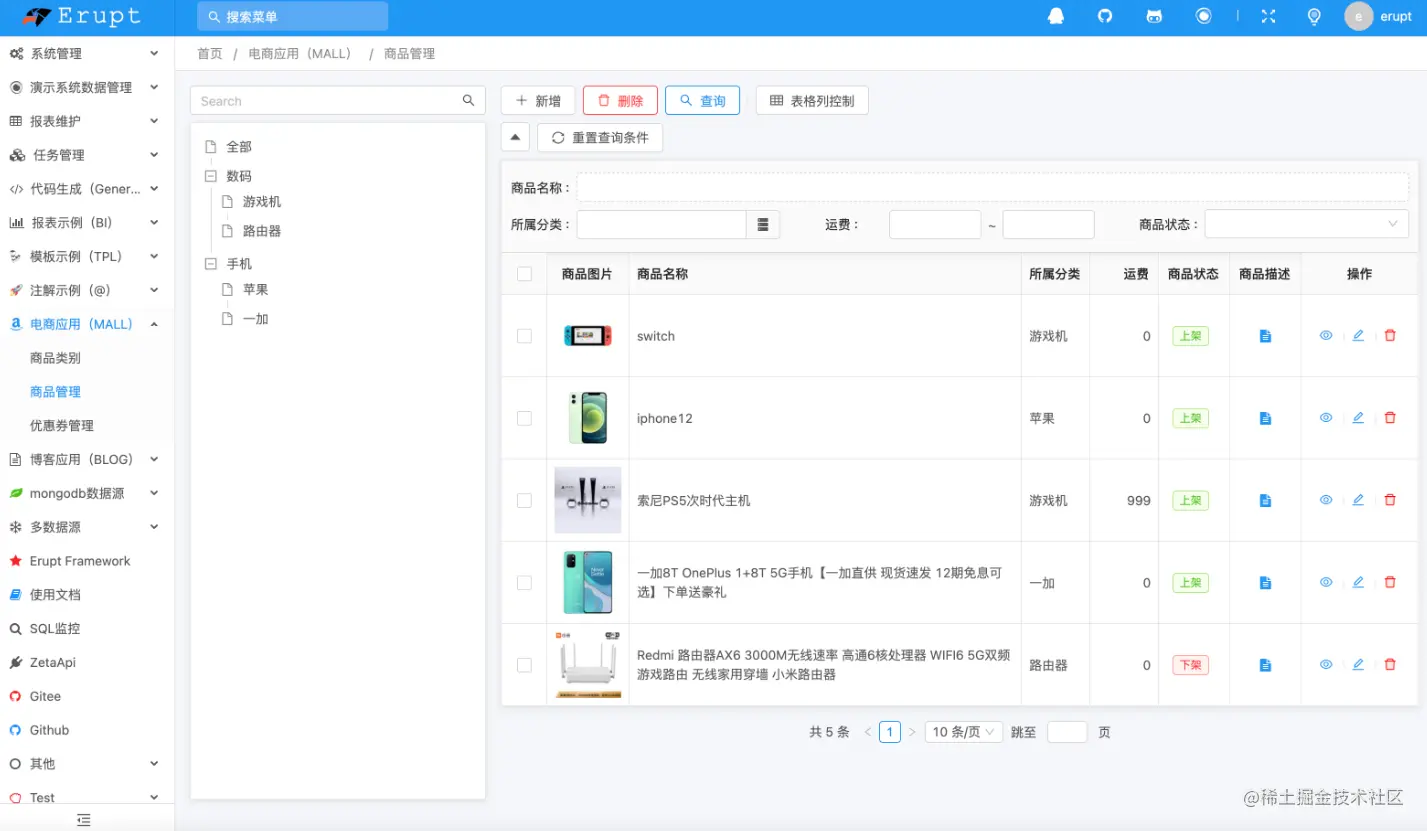Toggle the select-all checkbox in table header
Image resolution: width=1427 pixels, height=831 pixels.
524,274
